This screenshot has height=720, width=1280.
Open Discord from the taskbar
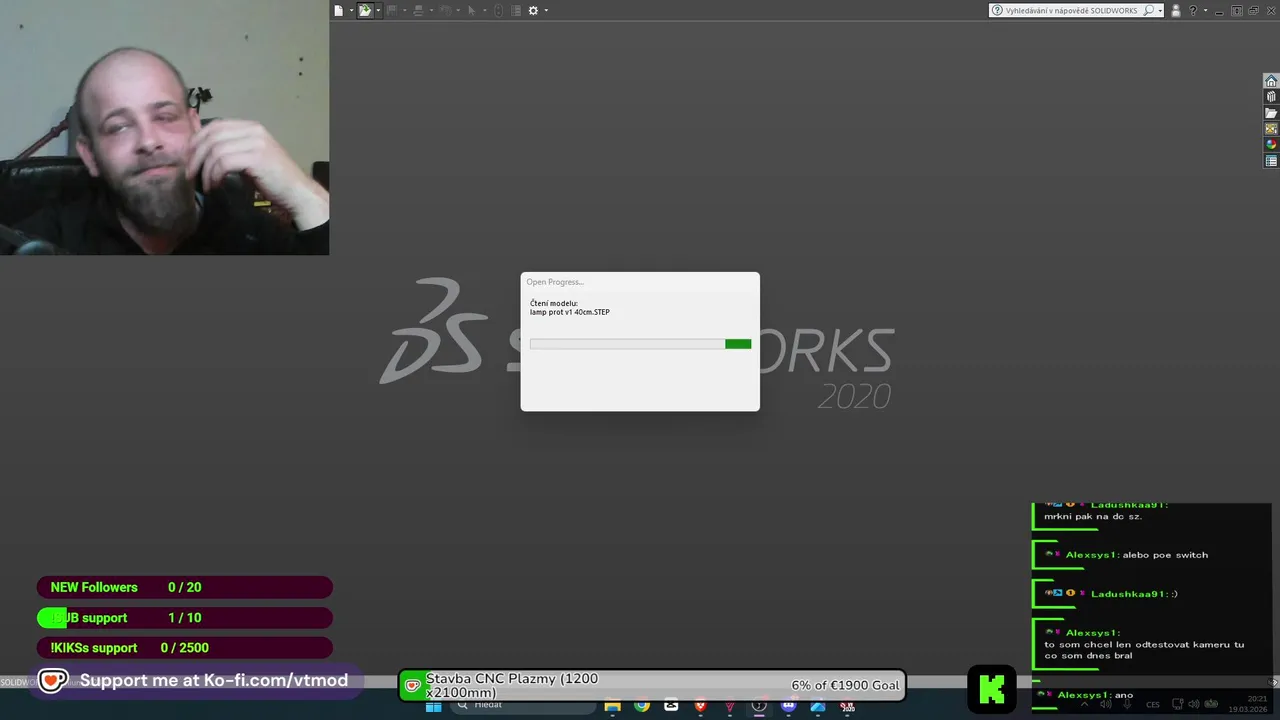[788, 706]
